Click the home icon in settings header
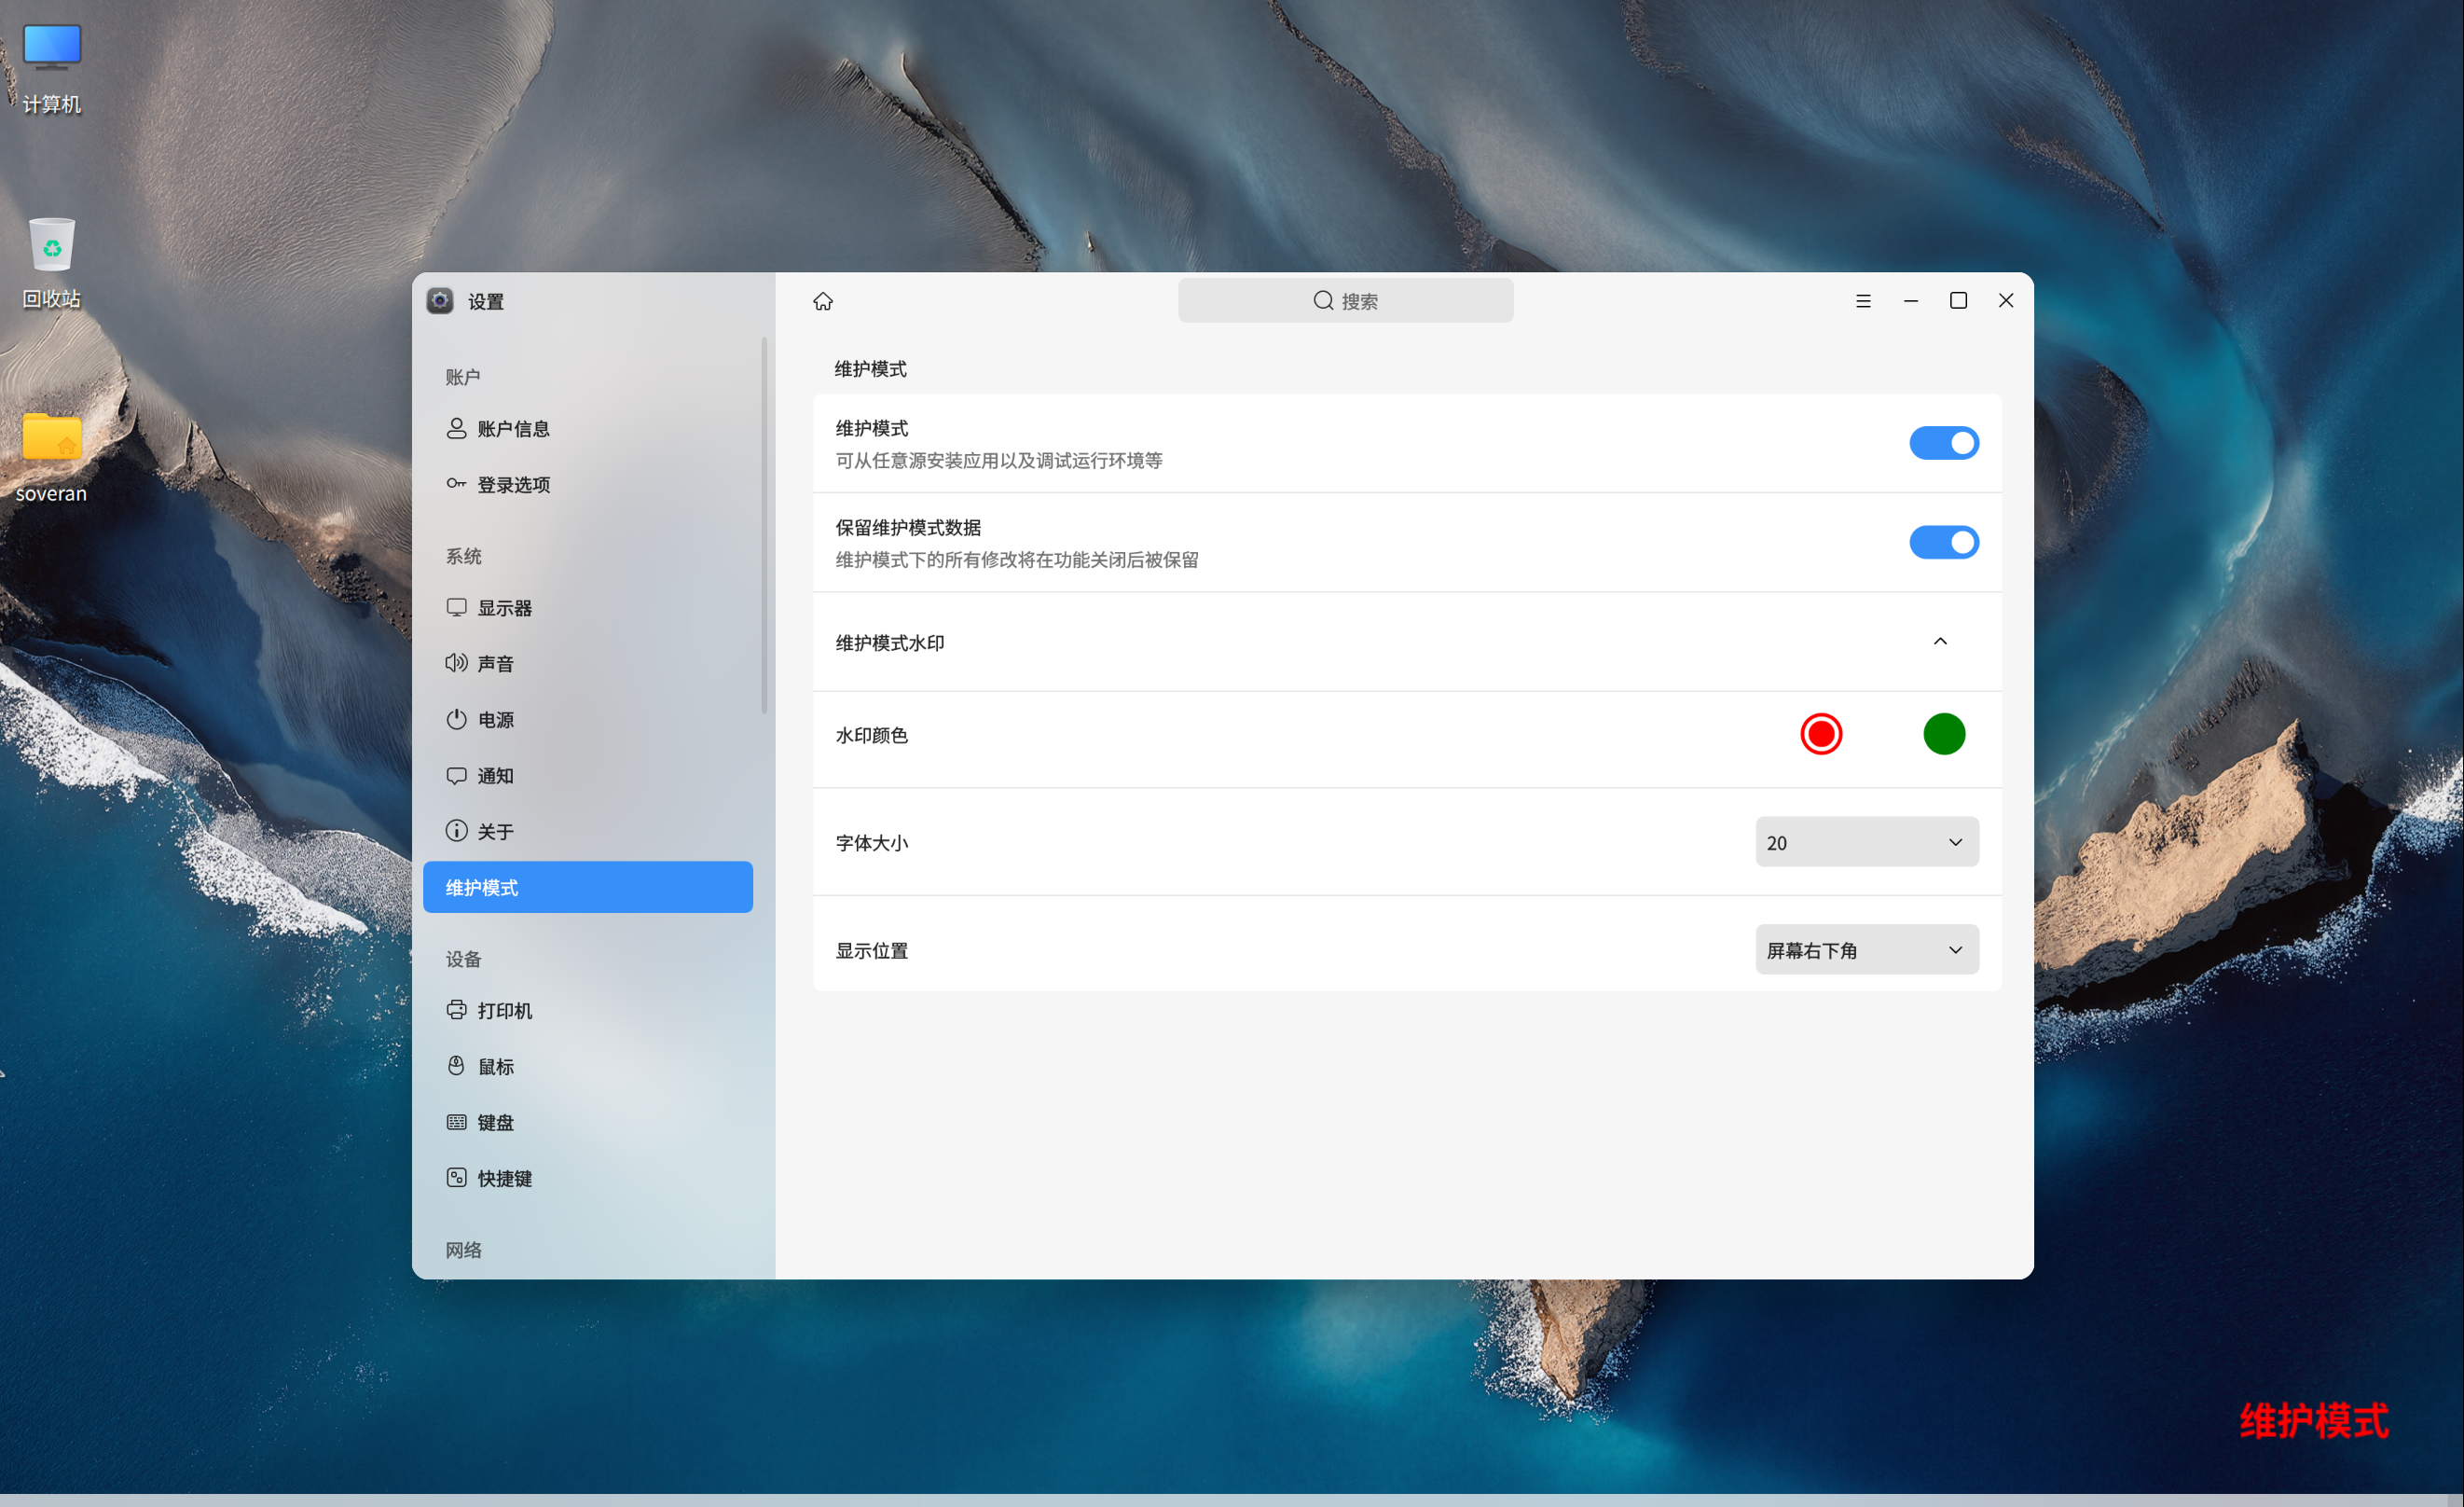 822,301
